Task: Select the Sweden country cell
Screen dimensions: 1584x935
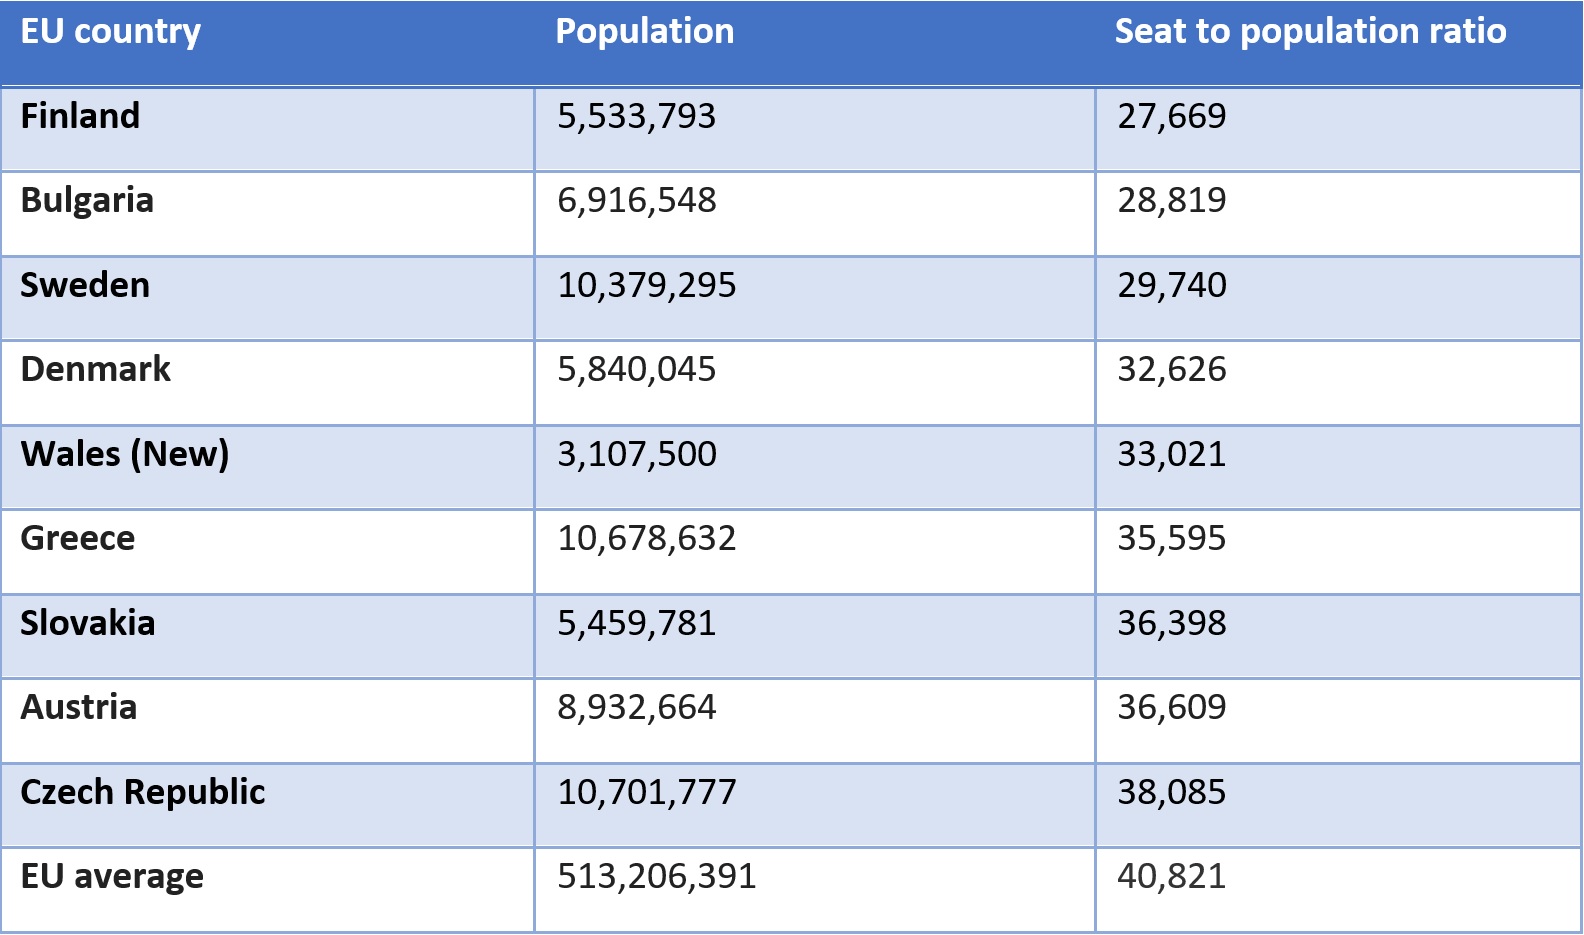Action: (x=85, y=285)
